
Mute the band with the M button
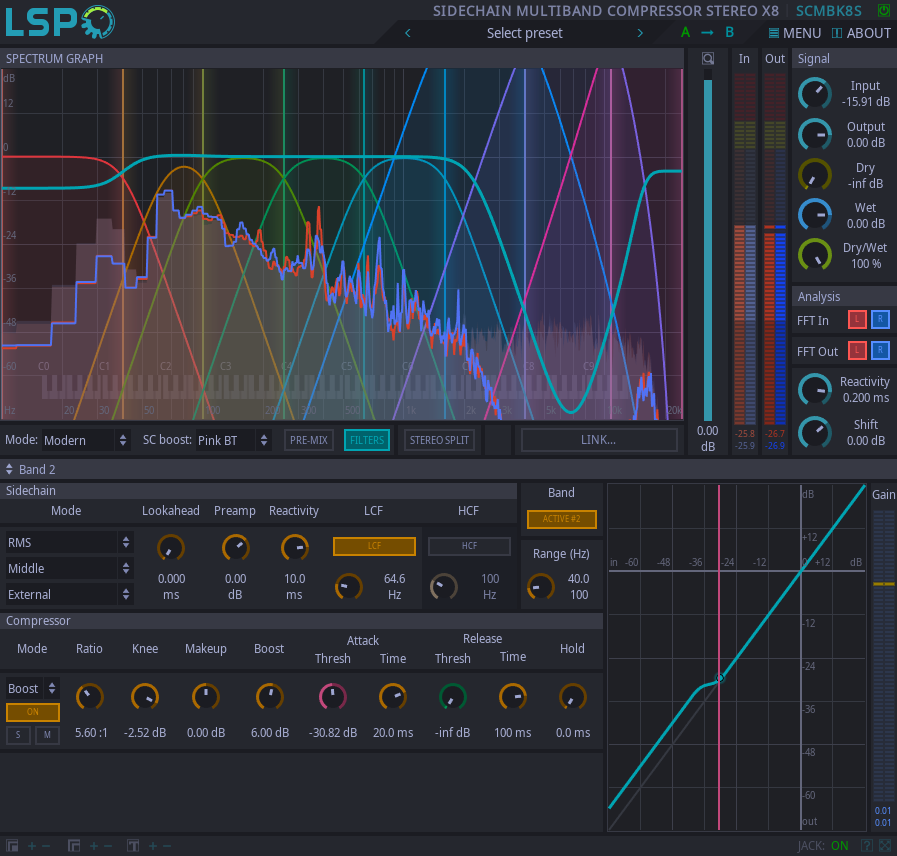(x=47, y=735)
